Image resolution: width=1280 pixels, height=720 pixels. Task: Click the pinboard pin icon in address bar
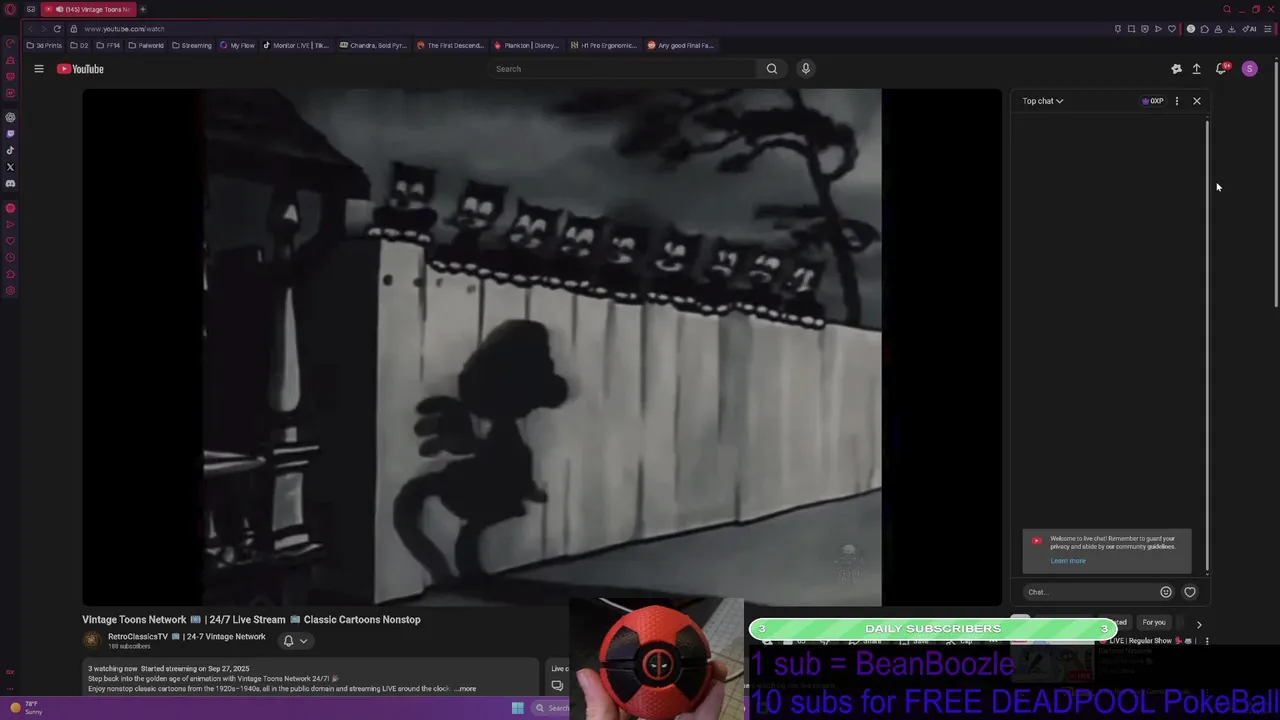(1118, 29)
